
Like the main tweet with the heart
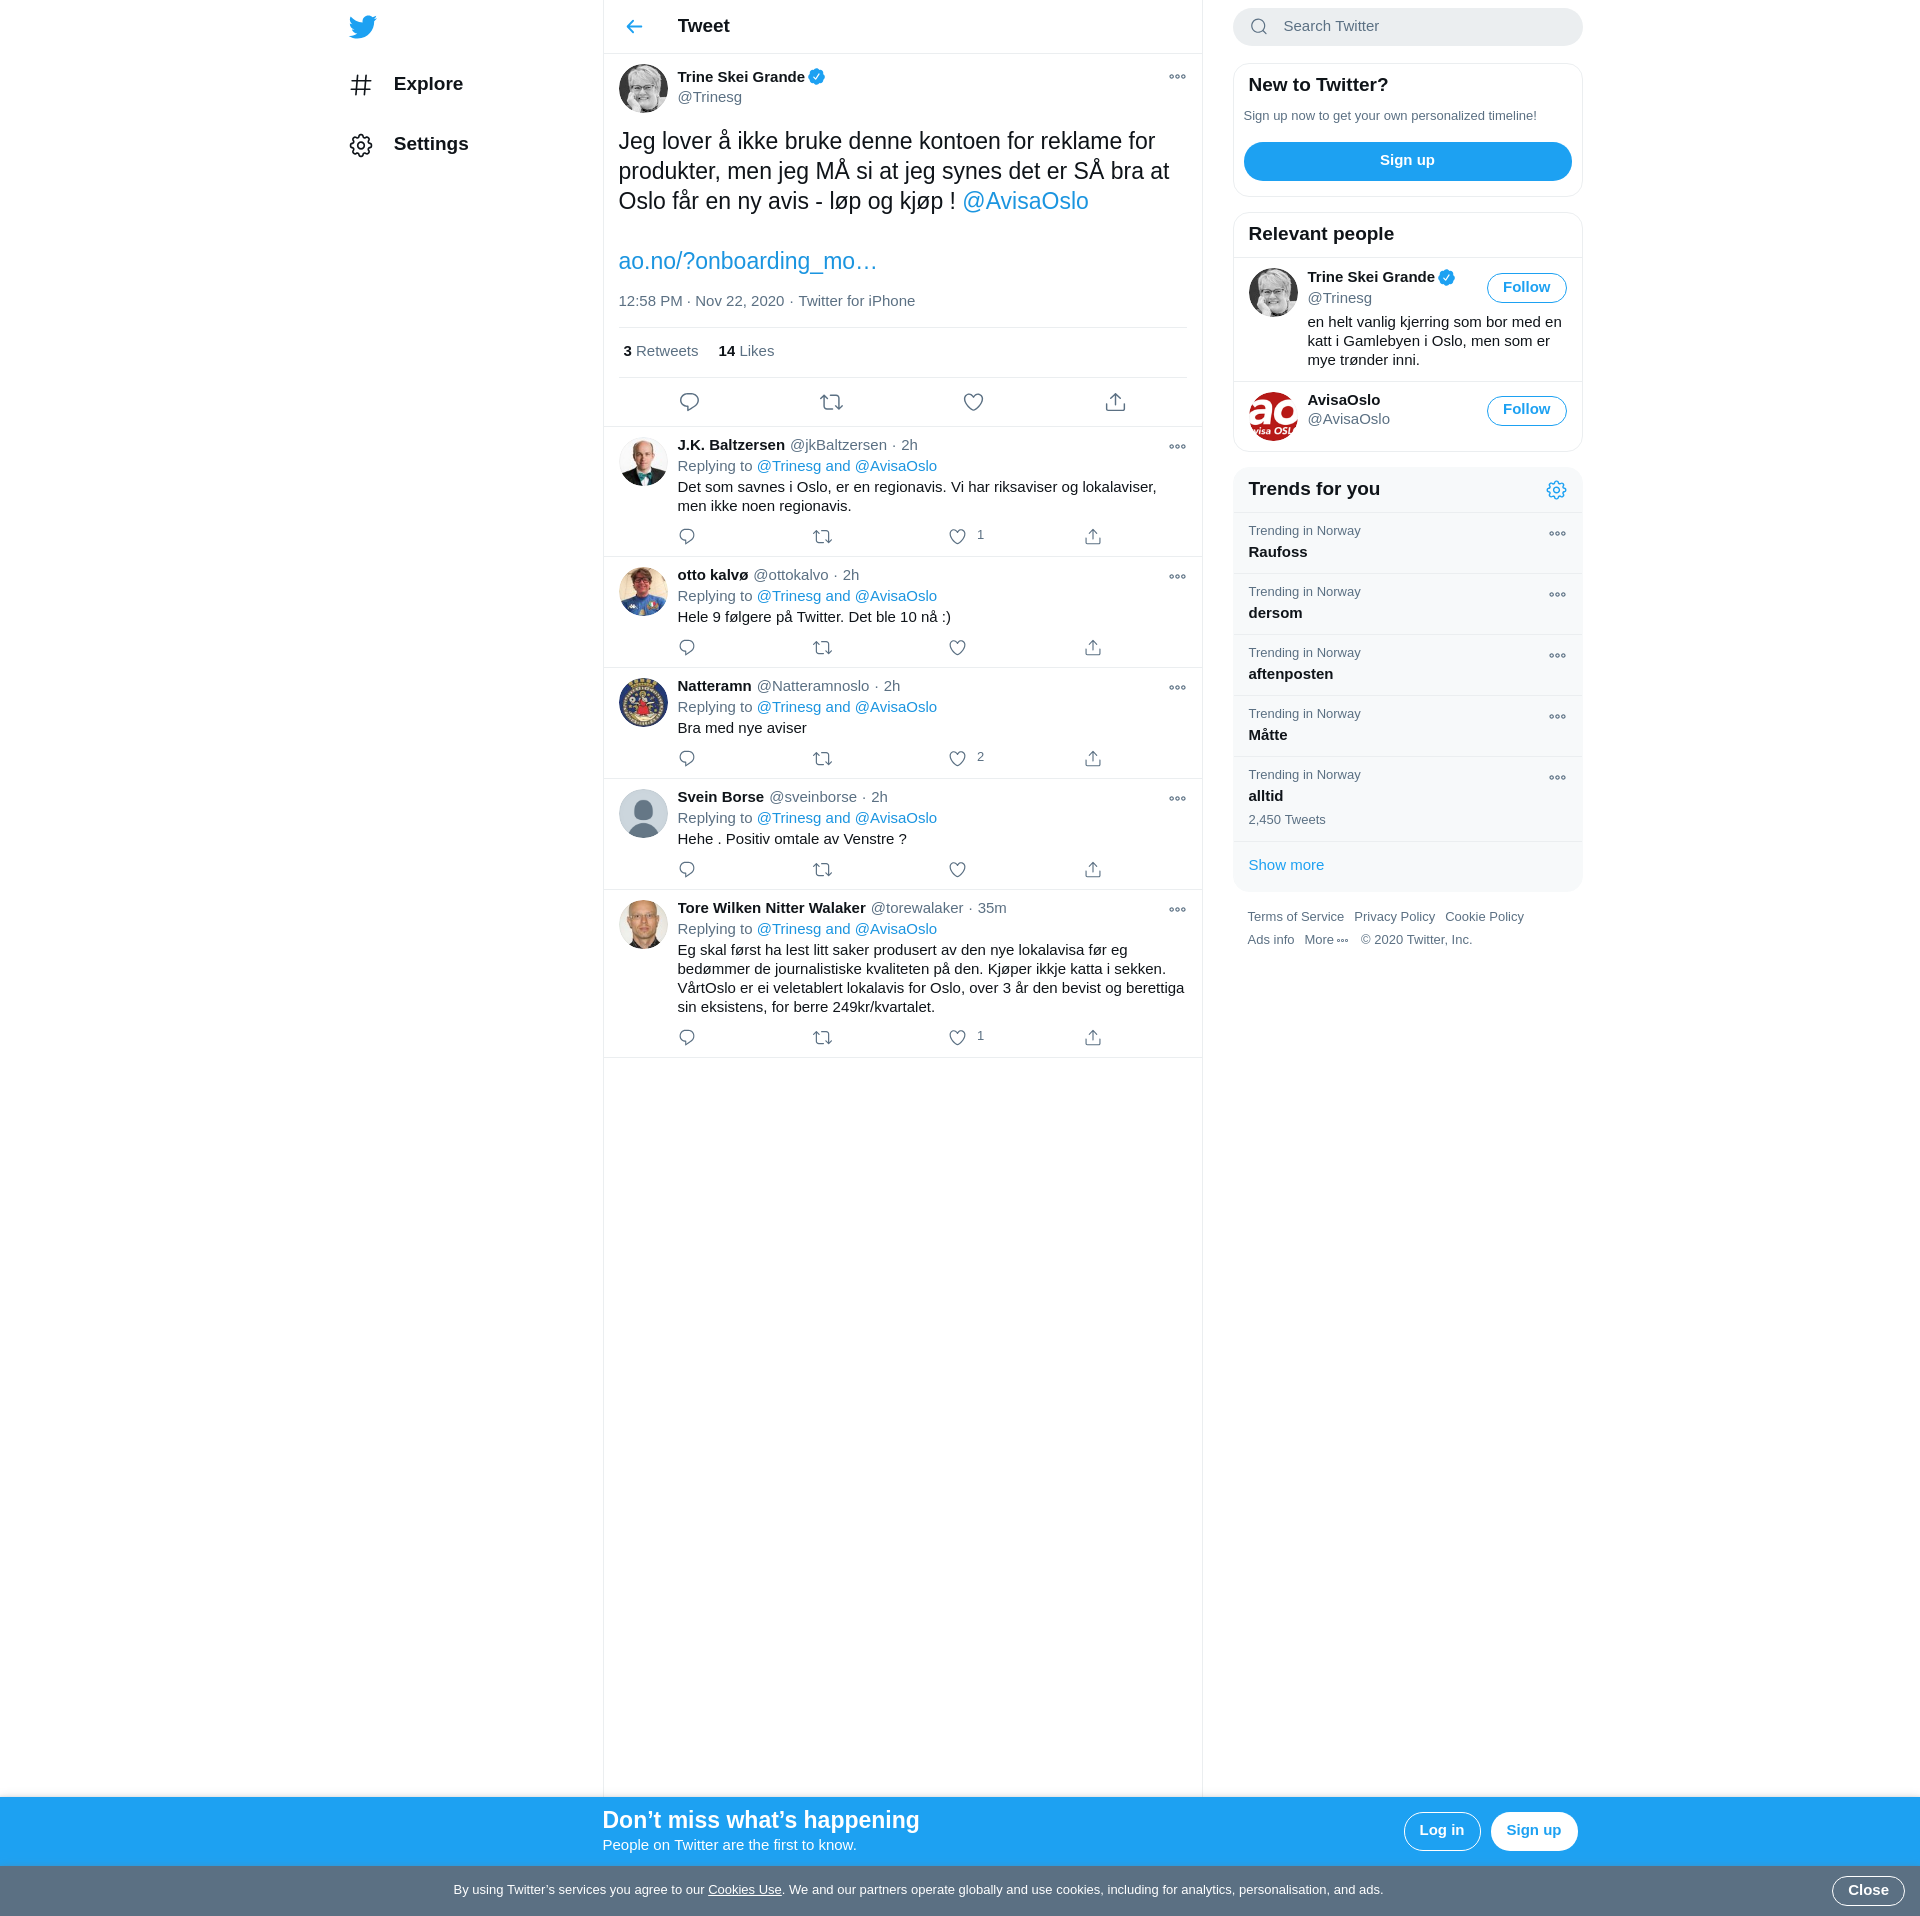973,402
